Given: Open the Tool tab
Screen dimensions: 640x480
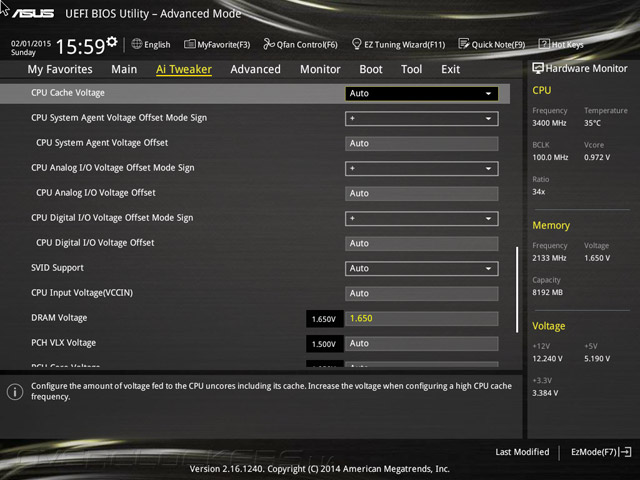Looking at the screenshot, I should click(x=411, y=69).
